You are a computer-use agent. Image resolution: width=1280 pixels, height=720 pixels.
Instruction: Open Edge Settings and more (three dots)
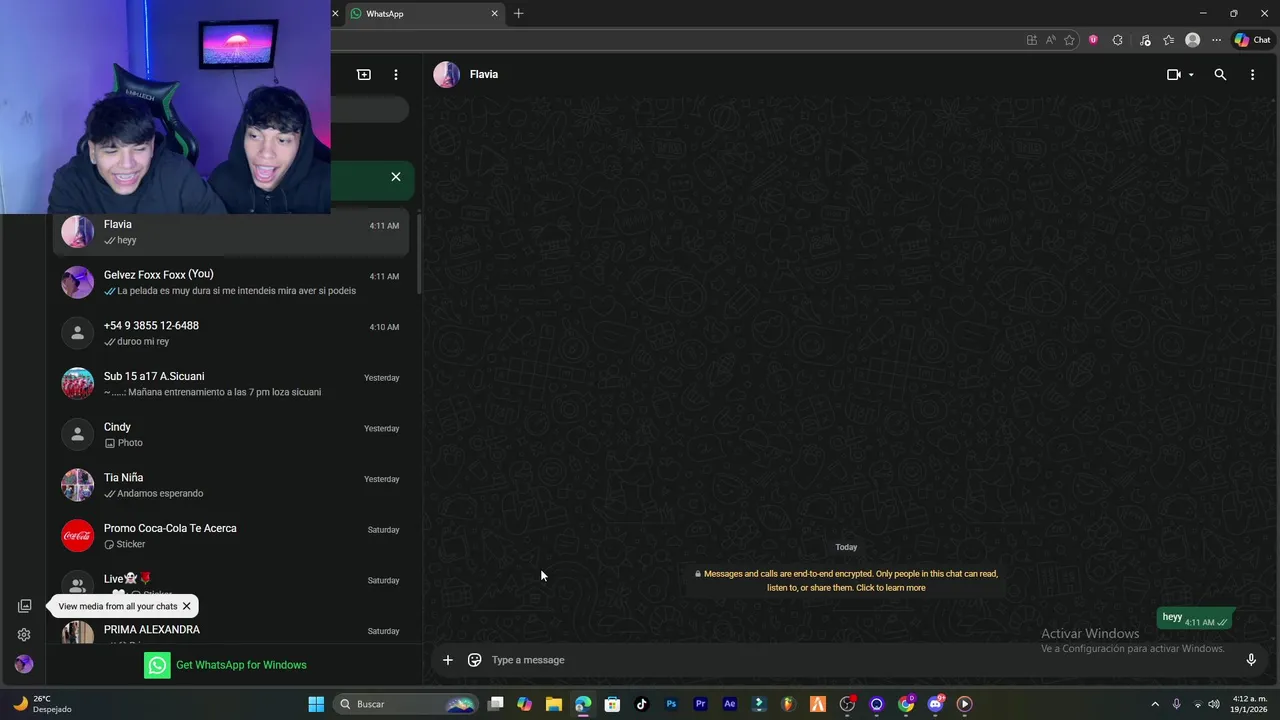click(x=1216, y=40)
